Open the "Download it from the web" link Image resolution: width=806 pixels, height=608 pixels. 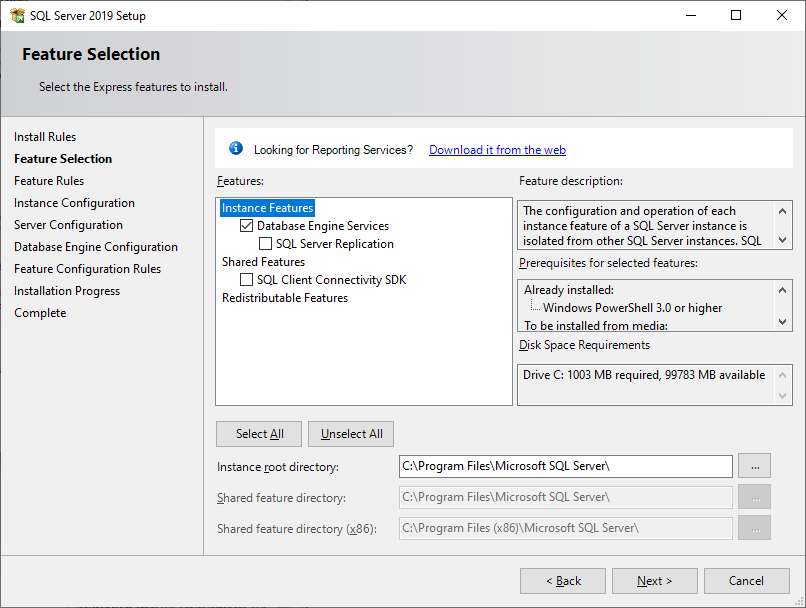(x=497, y=149)
